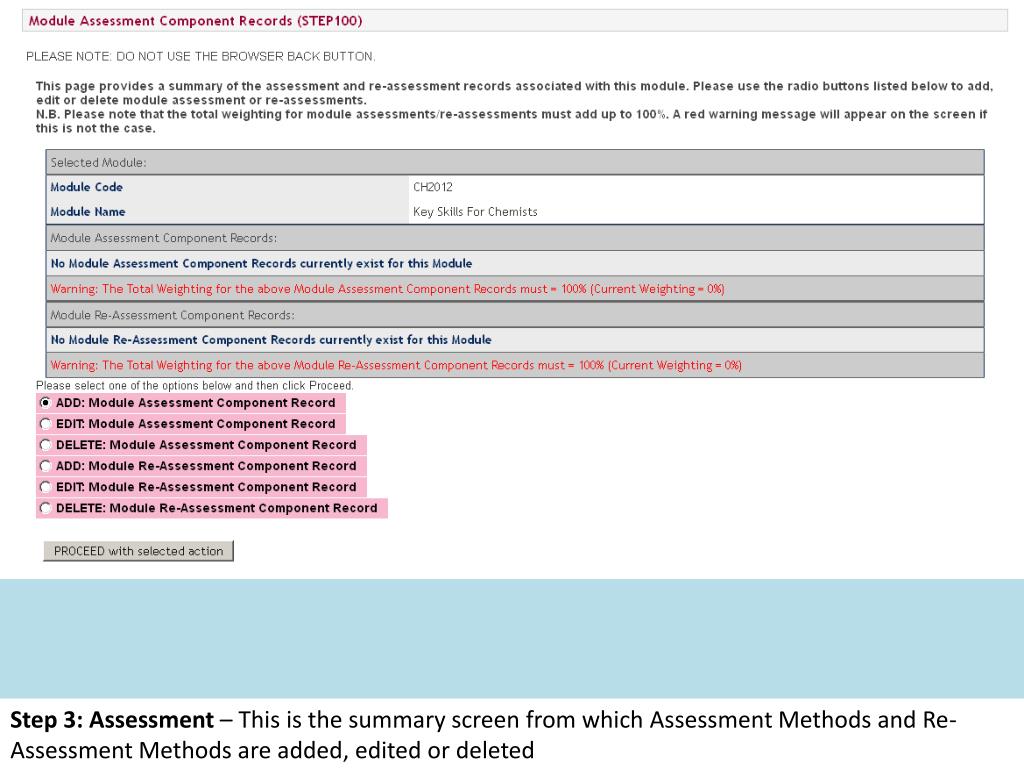Click the module code value CH2012

(x=432, y=187)
